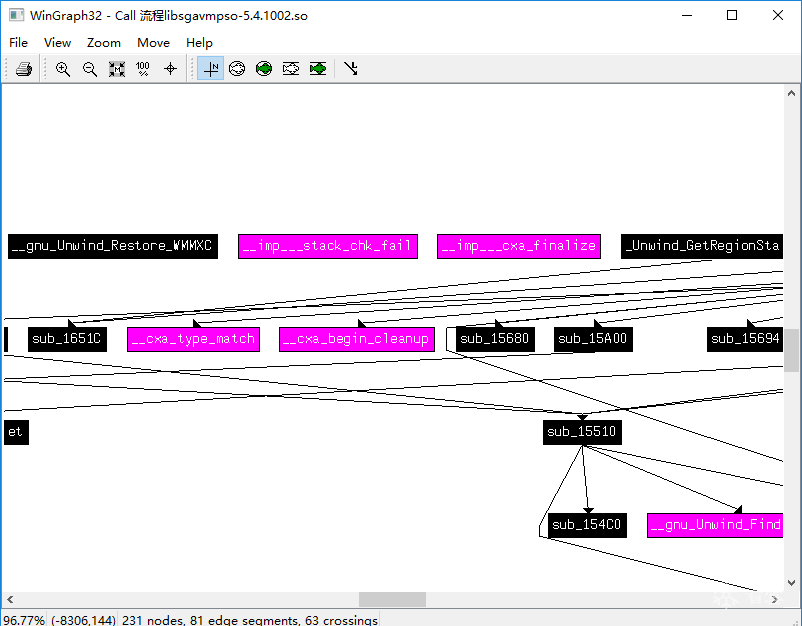Click the Zoom in magnifier icon

(63, 69)
